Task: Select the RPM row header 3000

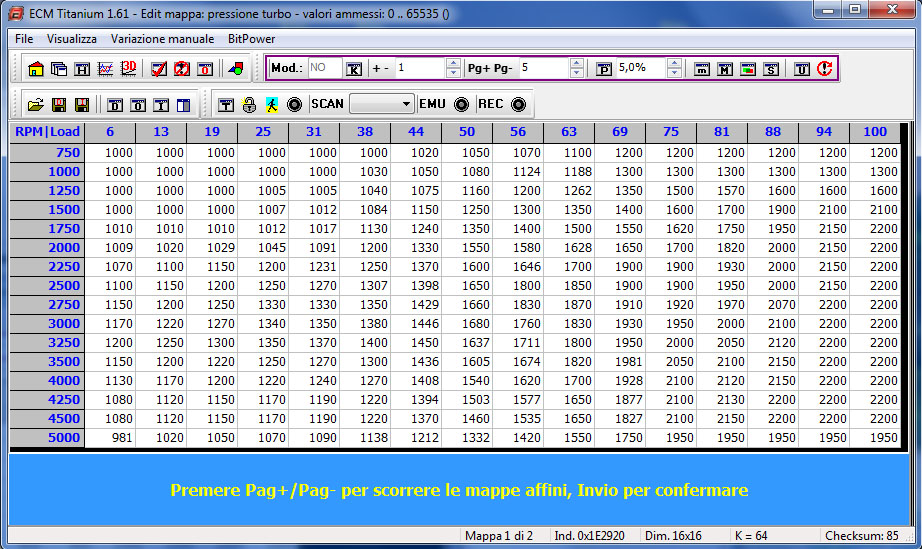Action: pos(47,324)
